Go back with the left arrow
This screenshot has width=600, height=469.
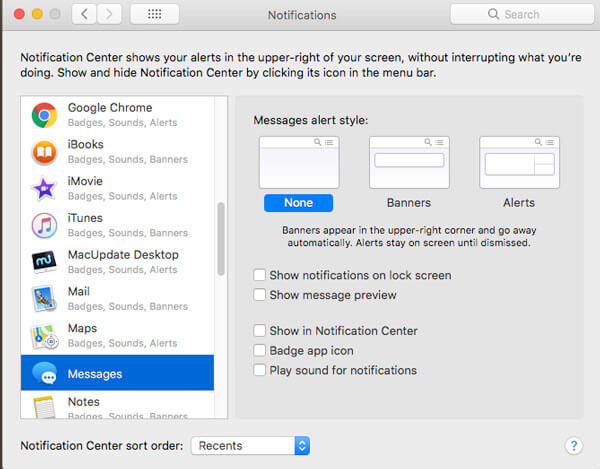tap(84, 15)
